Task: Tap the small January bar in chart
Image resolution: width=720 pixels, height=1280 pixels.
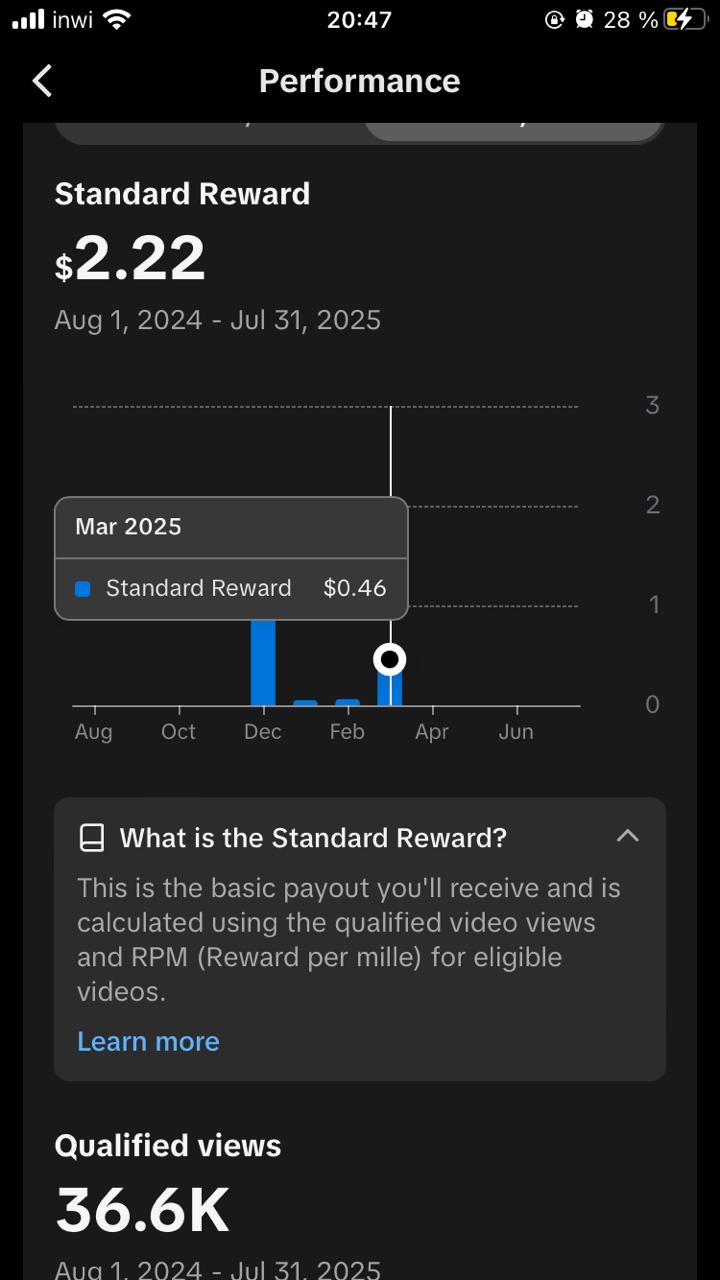Action: pyautogui.click(x=305, y=702)
